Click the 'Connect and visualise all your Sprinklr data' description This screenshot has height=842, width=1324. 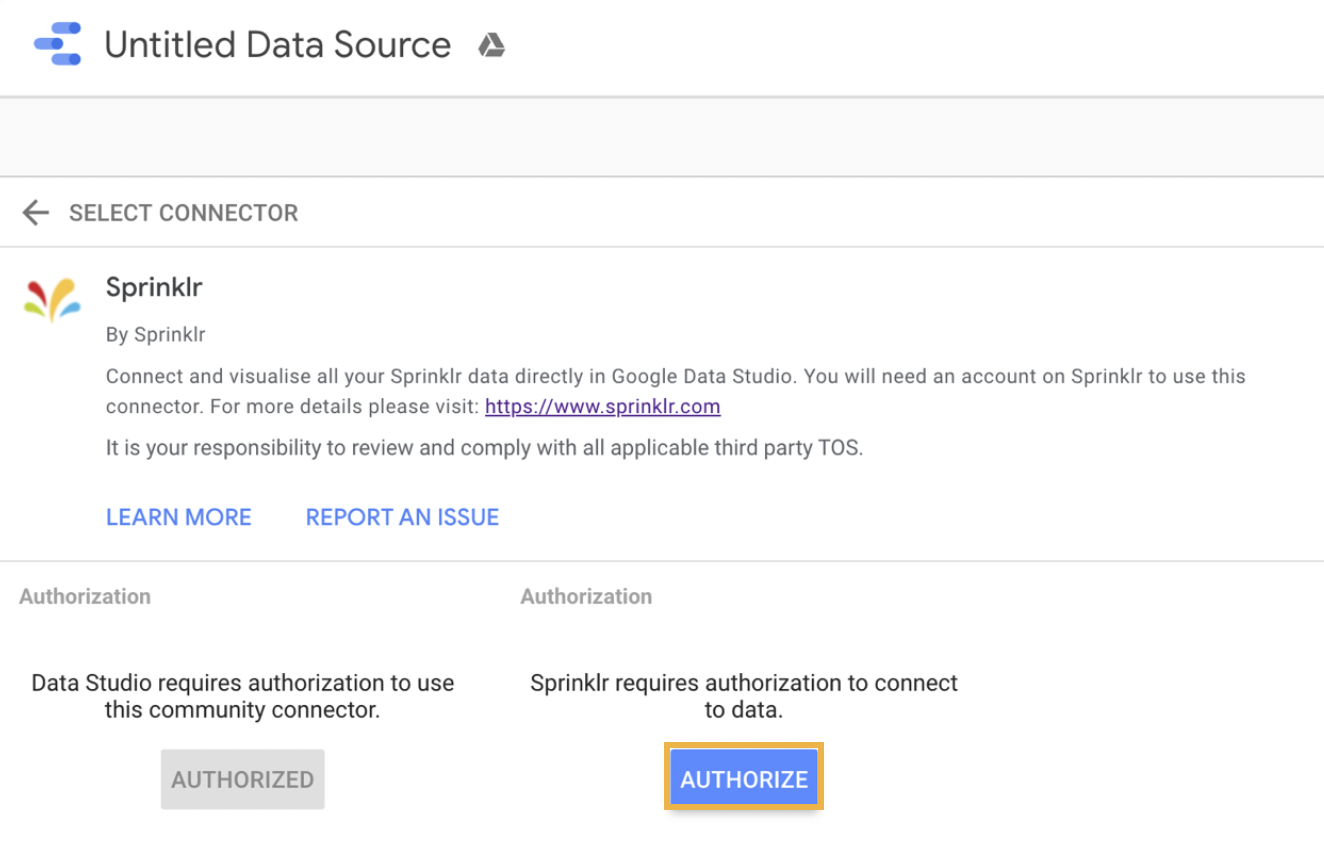click(676, 392)
